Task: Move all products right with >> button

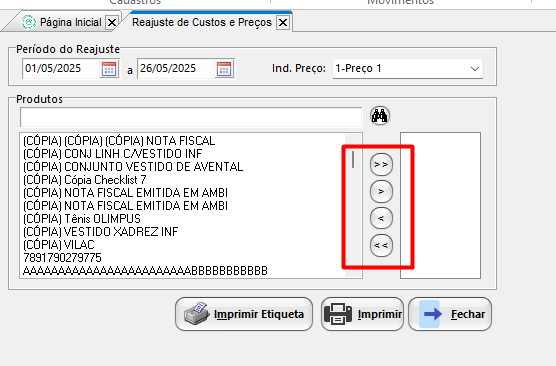Action: pos(381,165)
